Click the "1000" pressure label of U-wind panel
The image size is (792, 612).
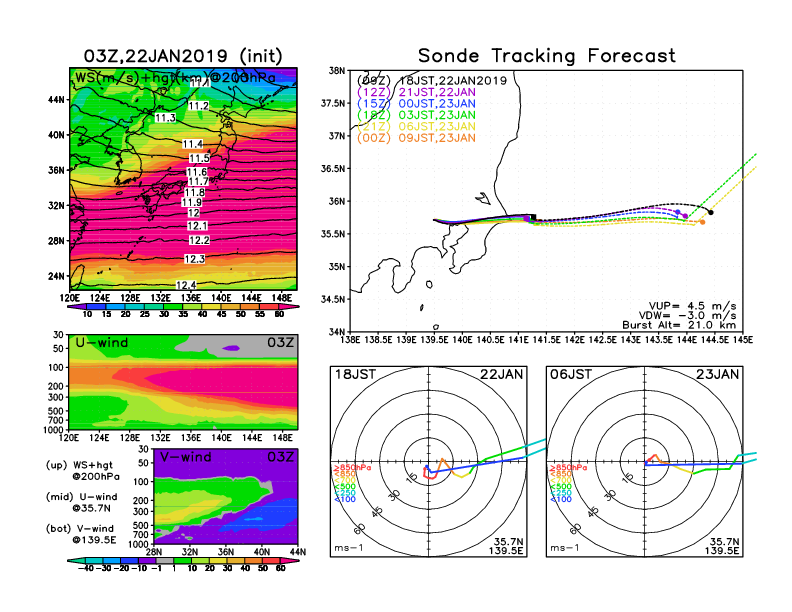click(x=55, y=430)
